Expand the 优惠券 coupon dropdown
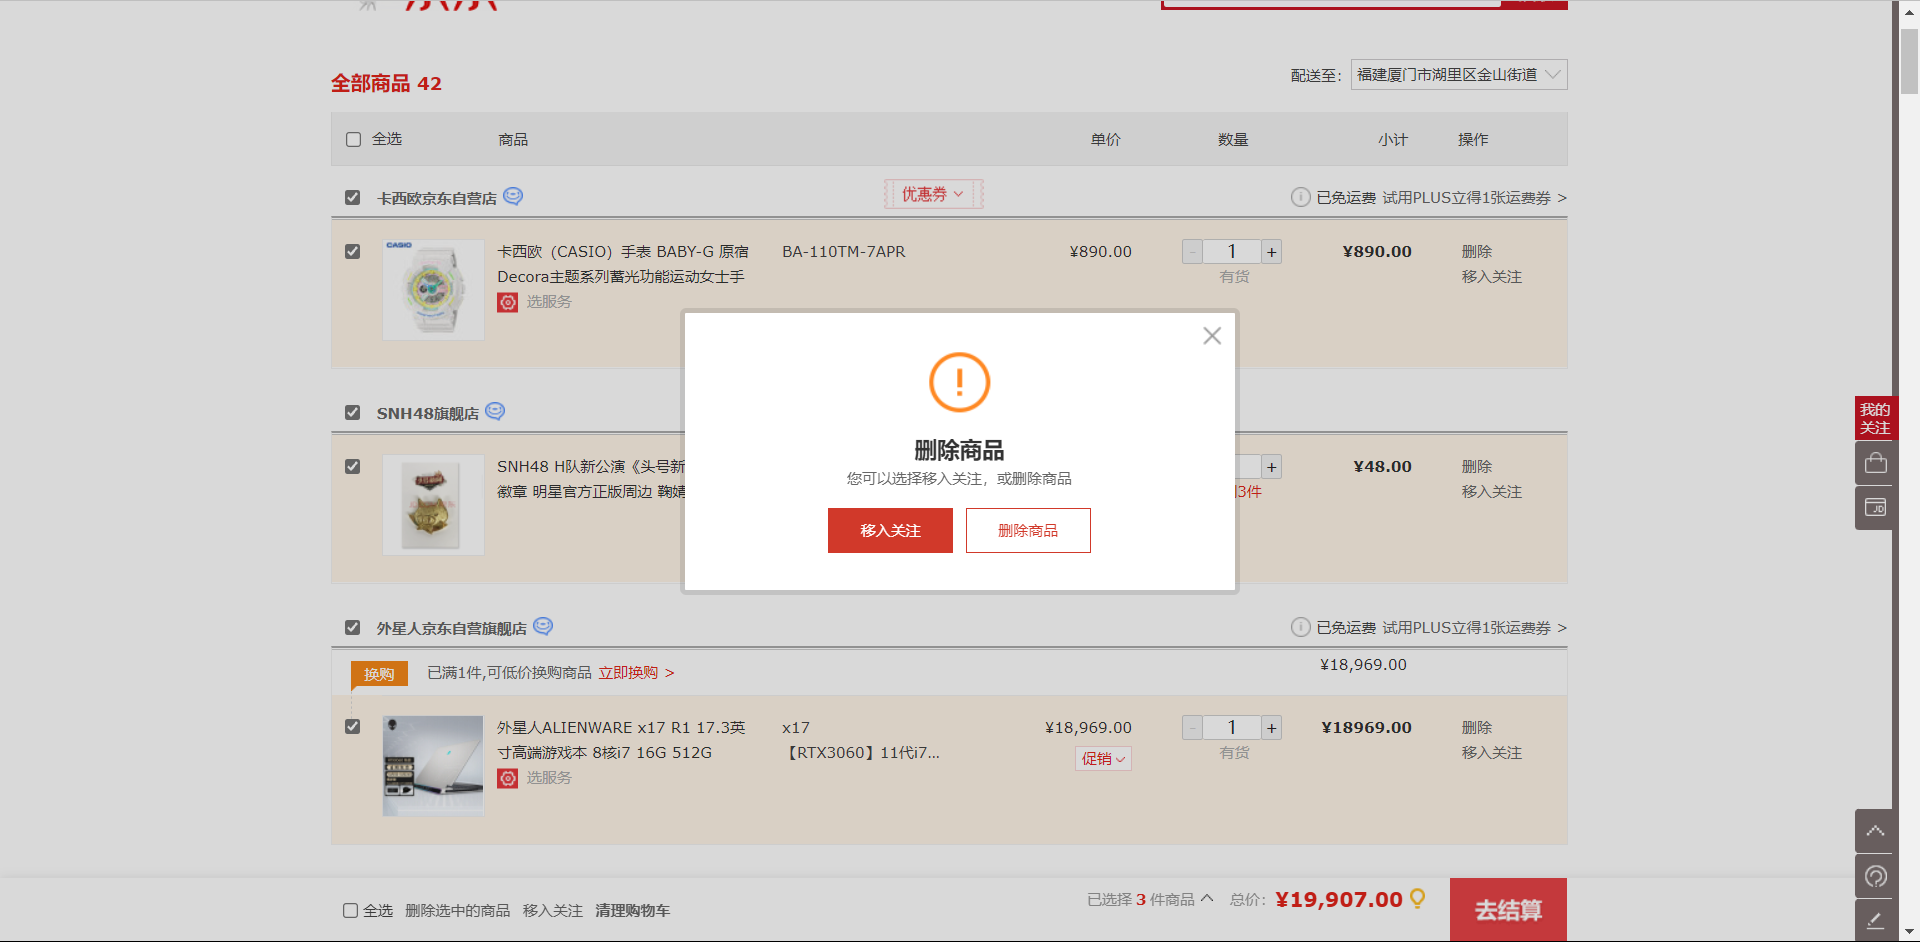Viewport: 1920px width, 942px height. (933, 194)
